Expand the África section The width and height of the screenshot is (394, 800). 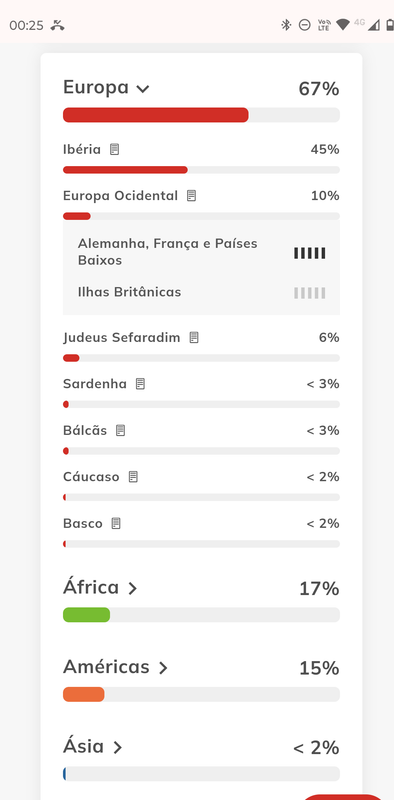coord(133,588)
